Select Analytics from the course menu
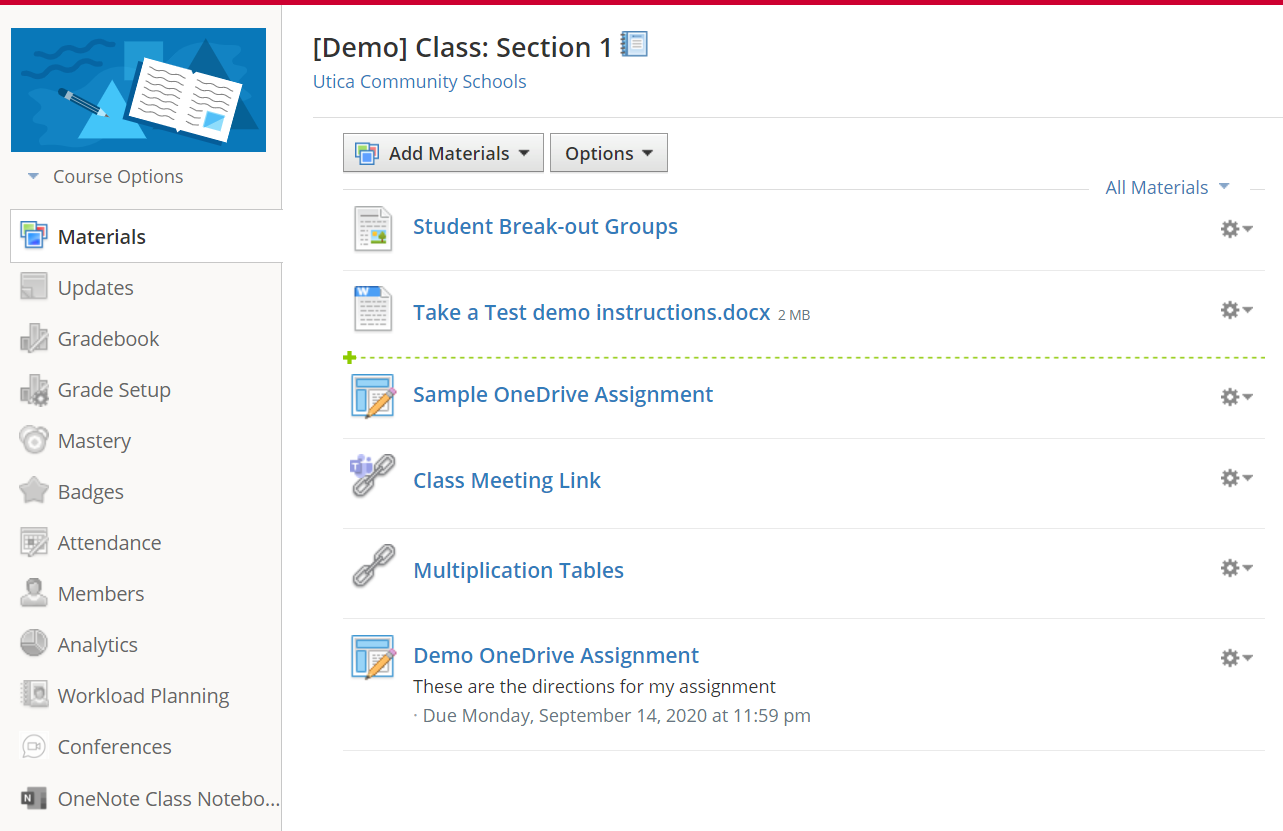 tap(97, 645)
